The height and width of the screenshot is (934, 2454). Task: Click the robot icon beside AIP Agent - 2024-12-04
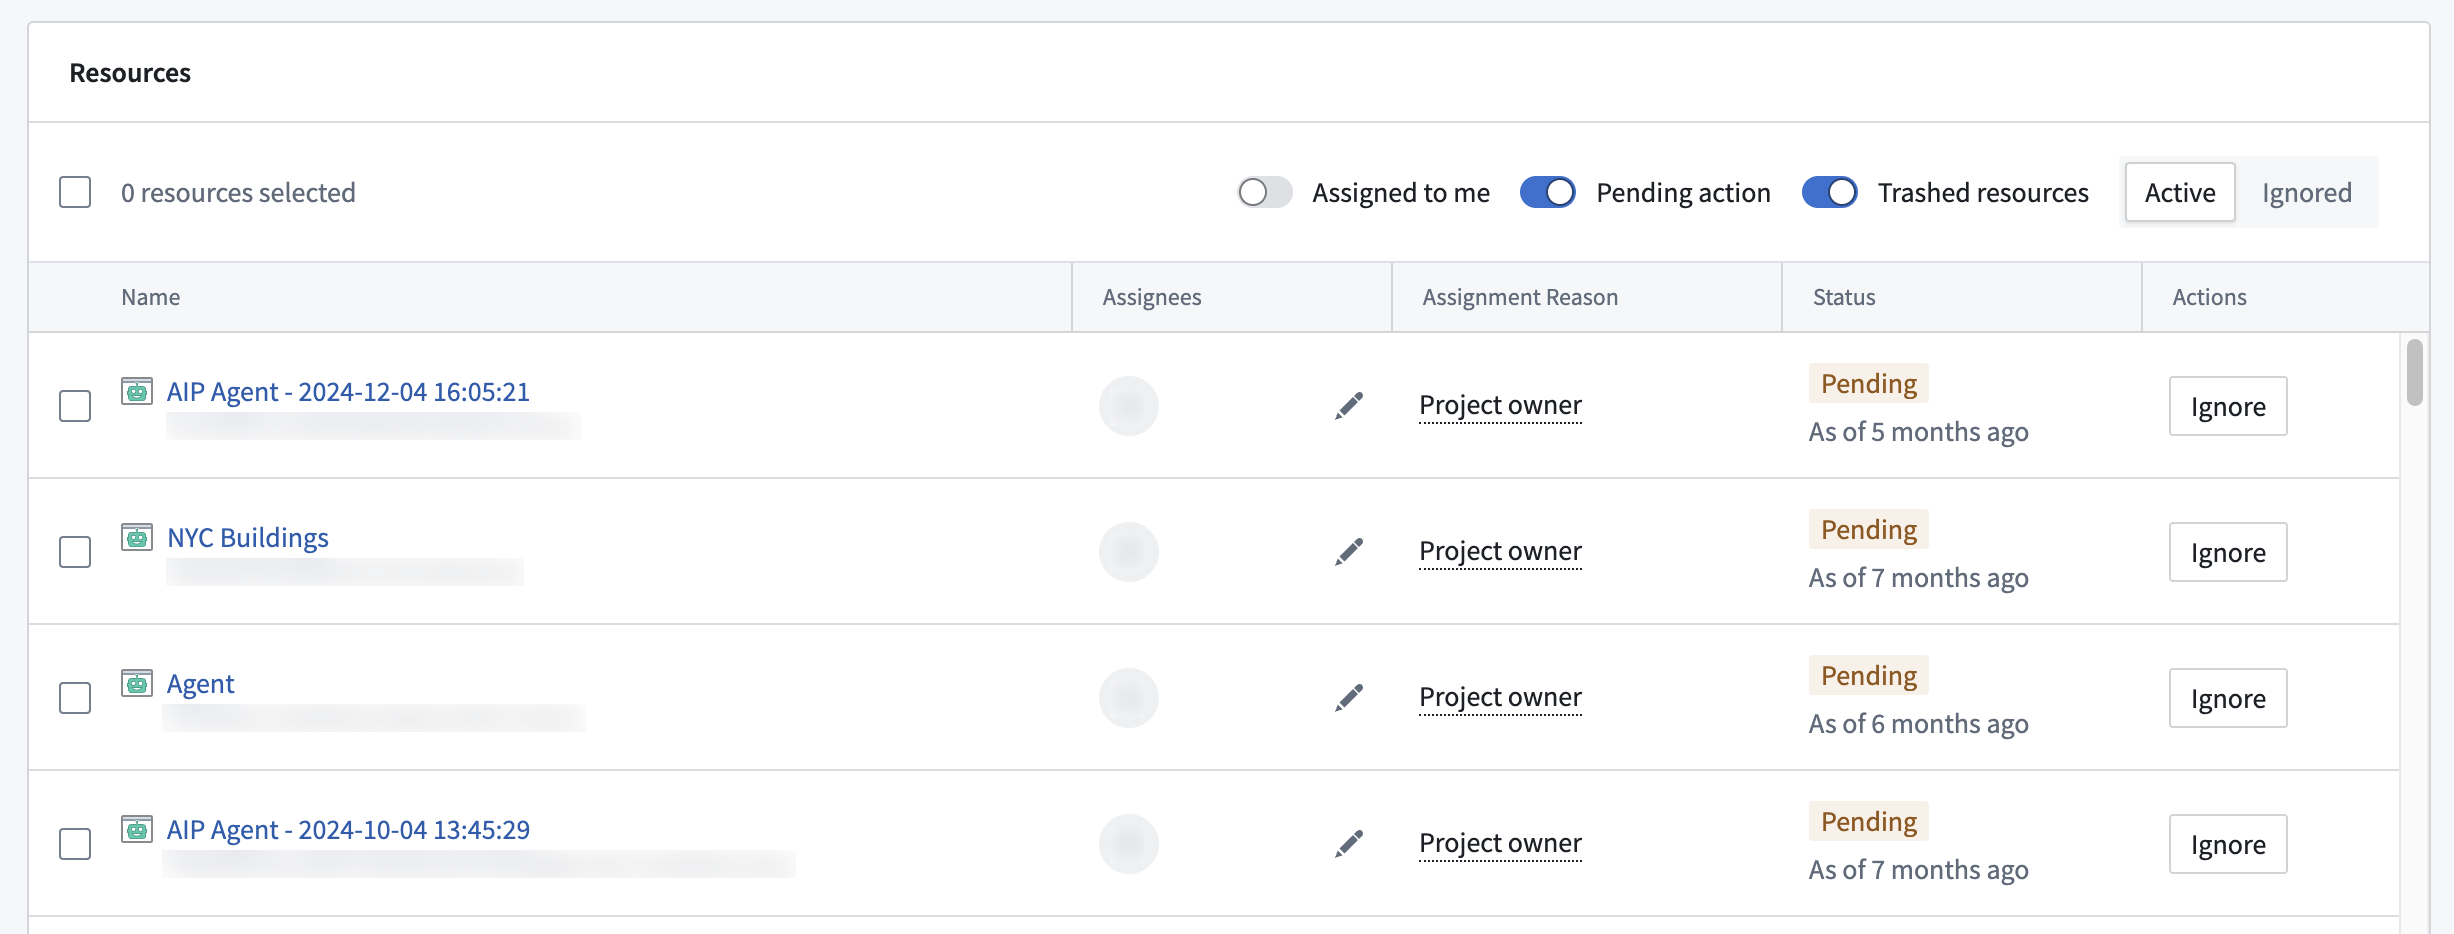point(137,391)
